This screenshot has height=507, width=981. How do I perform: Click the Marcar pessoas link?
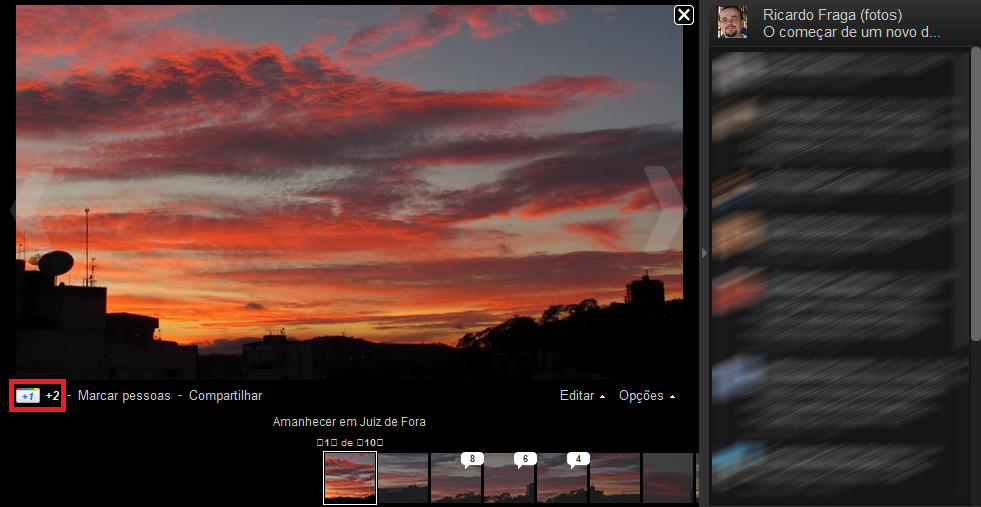124,396
